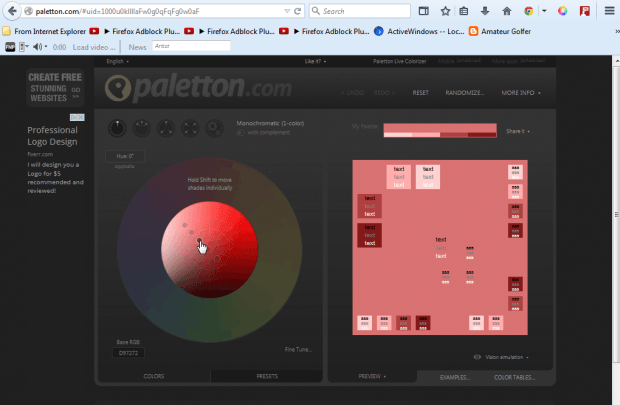The width and height of the screenshot is (620, 405).
Task: Select the Free style gear scheme icon
Action: click(214, 128)
